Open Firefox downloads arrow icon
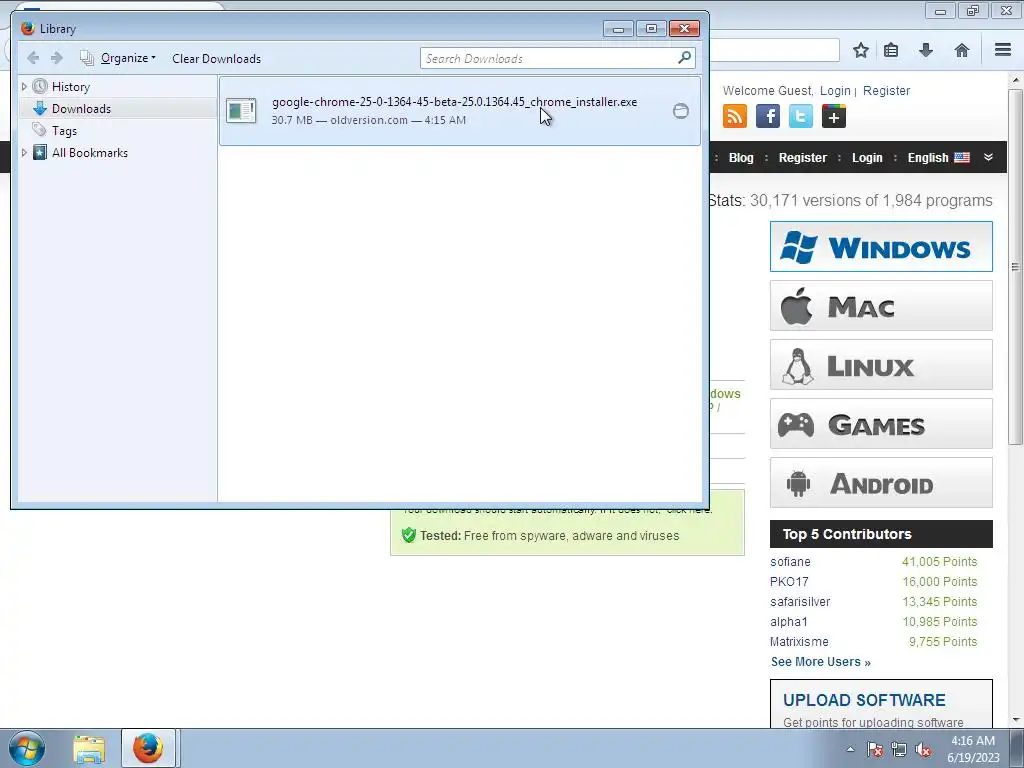 click(925, 50)
